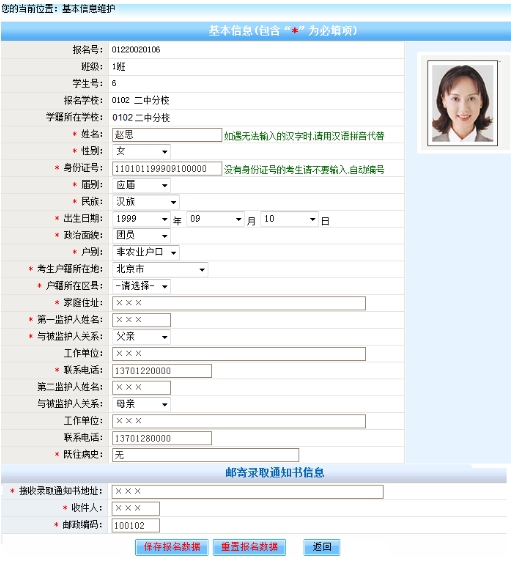
Task: Open 户别 dropdown showing 非农业户口
Action: tap(146, 252)
